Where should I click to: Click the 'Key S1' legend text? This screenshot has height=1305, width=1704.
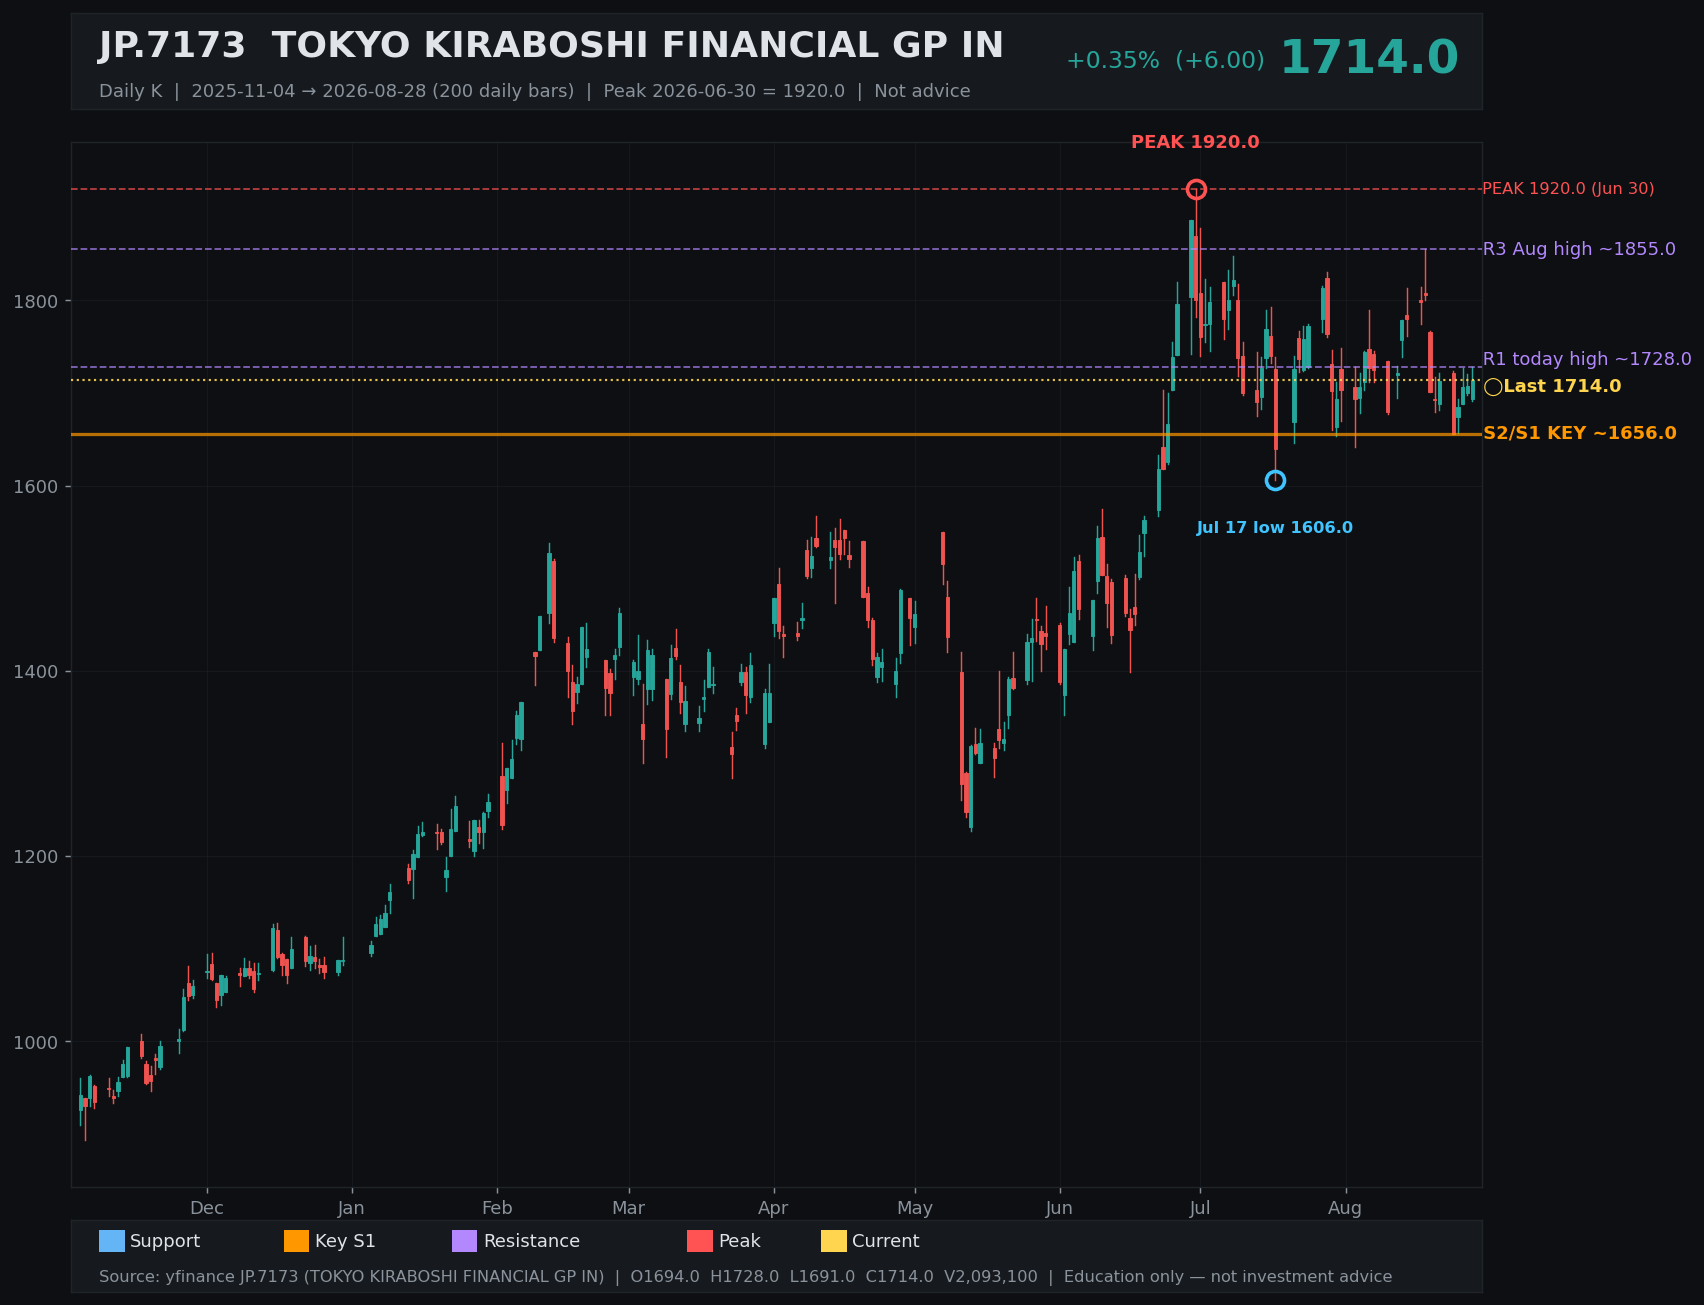345,1241
